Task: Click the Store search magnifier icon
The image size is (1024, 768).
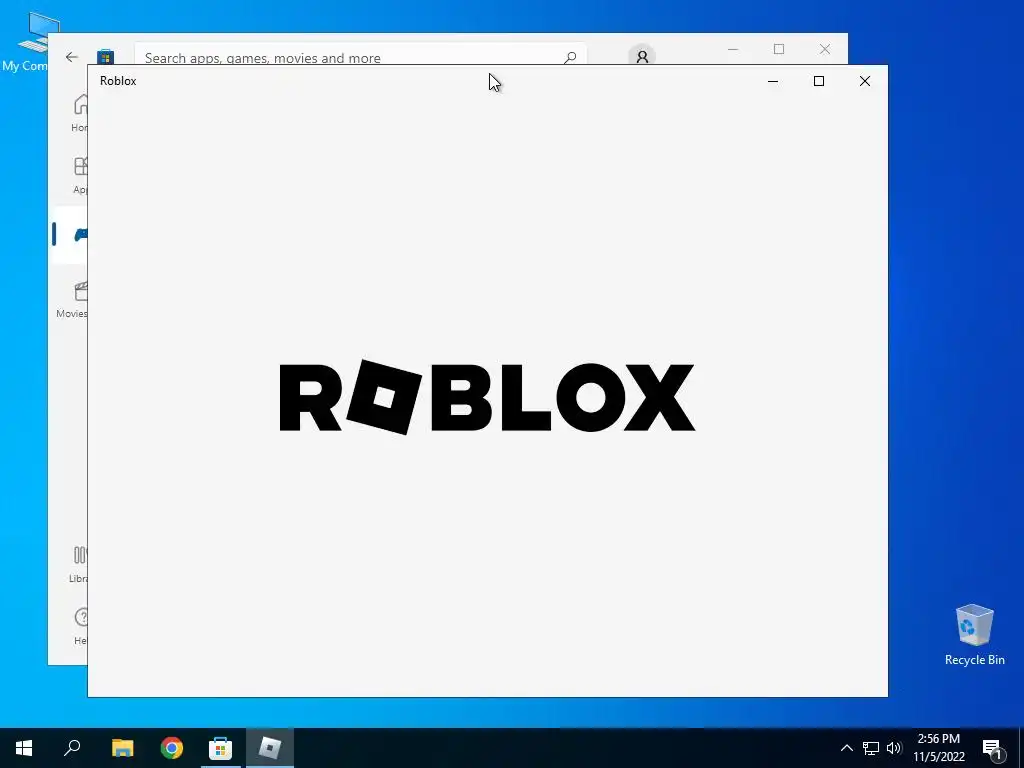Action: [x=570, y=57]
